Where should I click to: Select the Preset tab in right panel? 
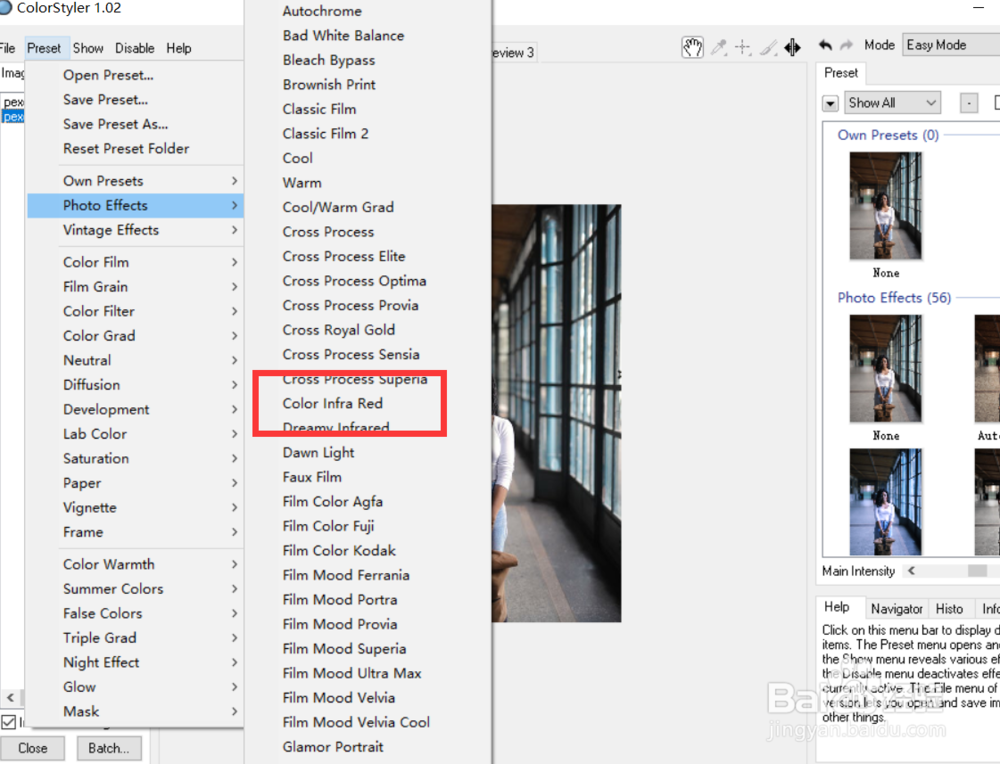[x=841, y=73]
